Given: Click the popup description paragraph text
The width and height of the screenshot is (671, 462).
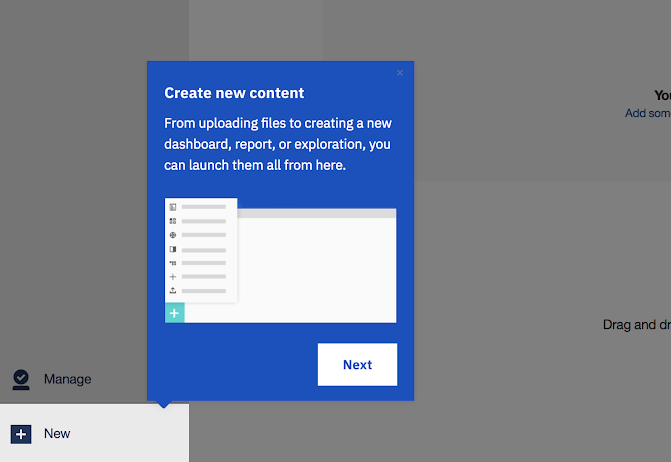Looking at the screenshot, I should click(x=278, y=144).
